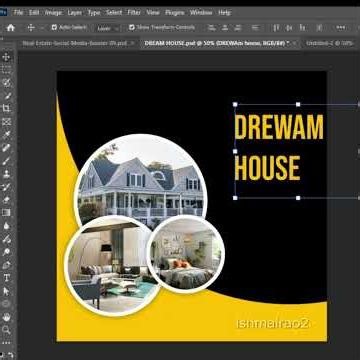Click the HOUSE text on canvas
The width and height of the screenshot is (360, 360).
click(x=267, y=168)
